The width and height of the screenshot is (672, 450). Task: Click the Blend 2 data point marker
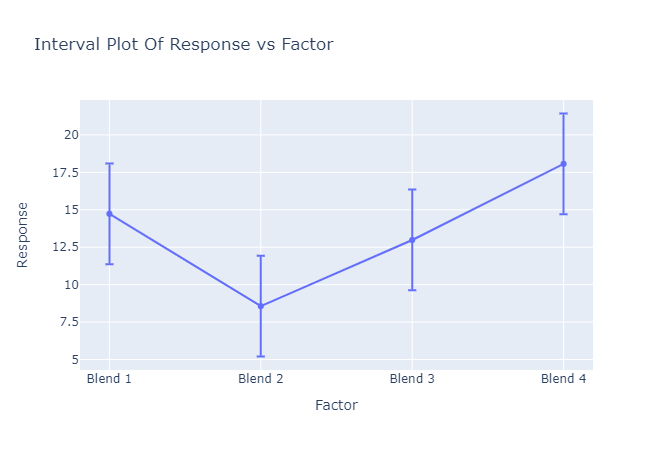tap(261, 306)
